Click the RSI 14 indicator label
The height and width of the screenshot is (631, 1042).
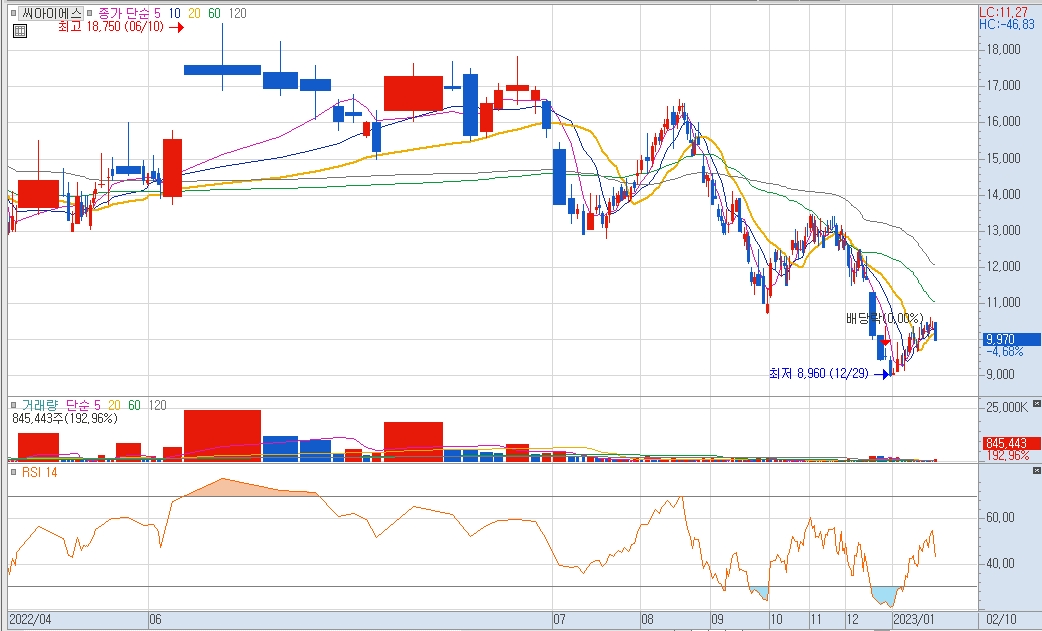(40, 472)
